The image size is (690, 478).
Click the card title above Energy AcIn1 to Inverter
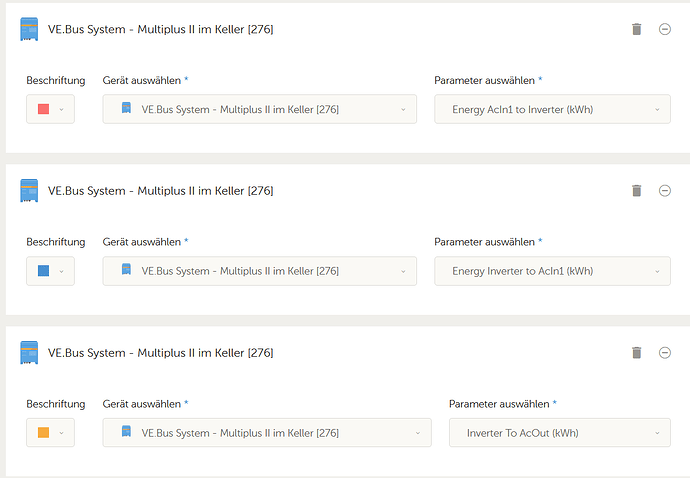161,29
